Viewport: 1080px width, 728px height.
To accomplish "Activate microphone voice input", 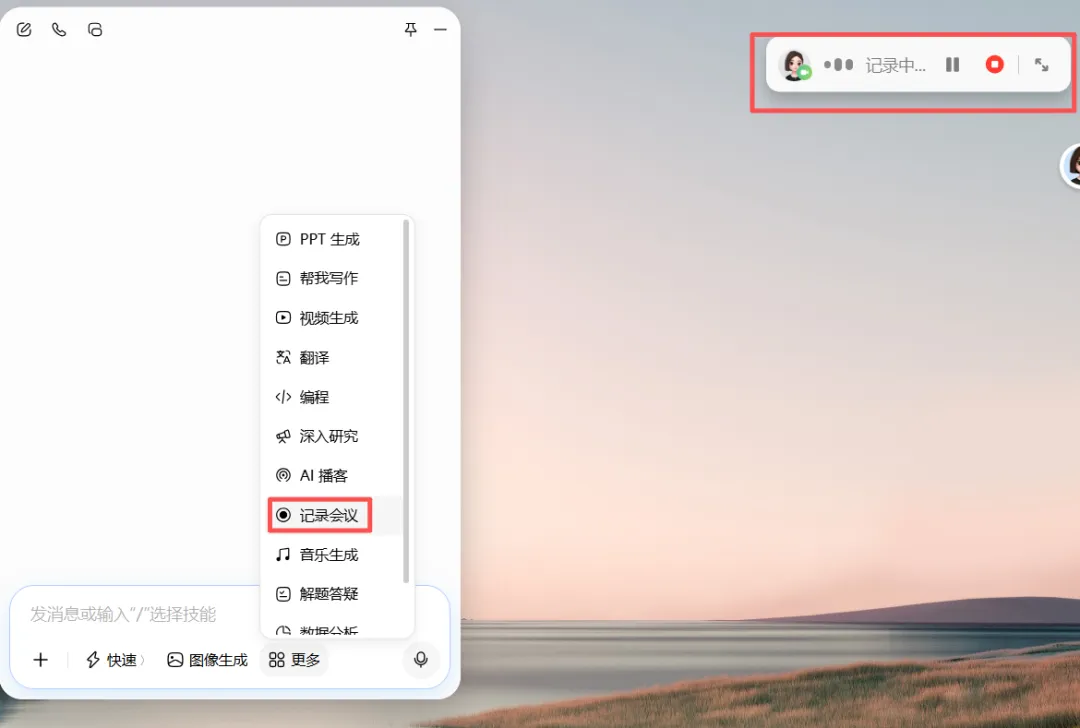I will [421, 660].
